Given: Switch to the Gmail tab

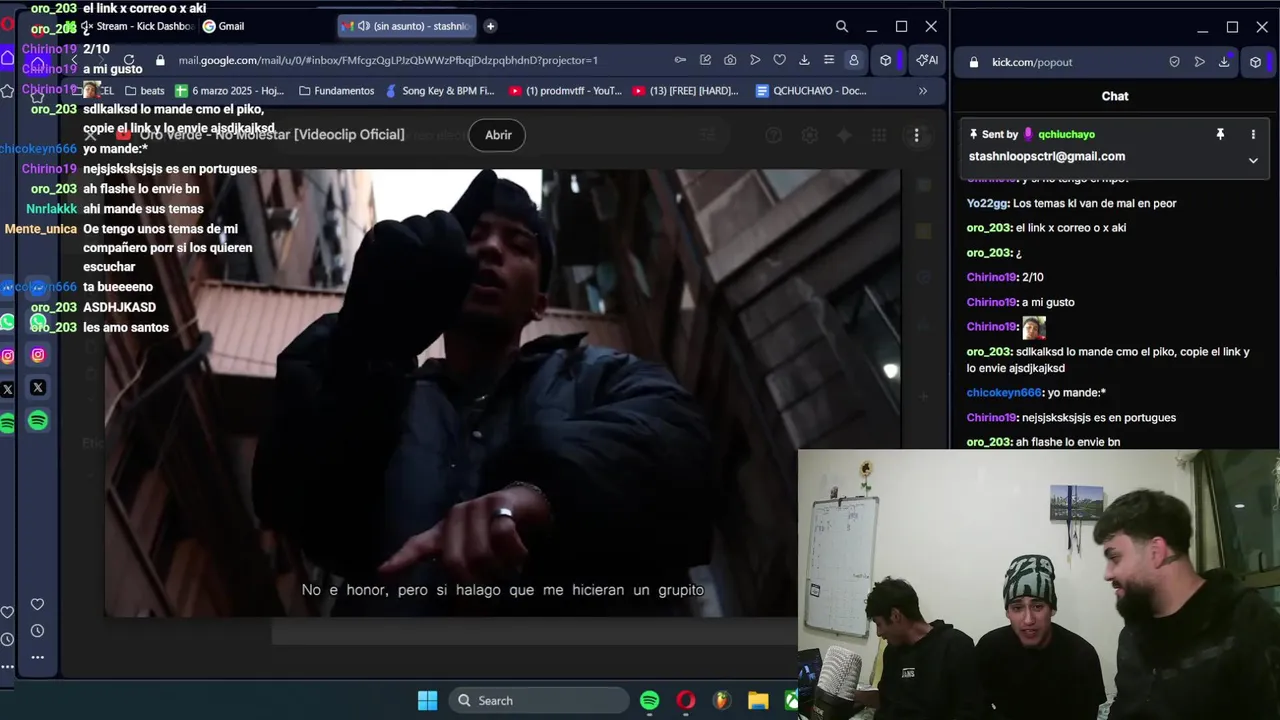Looking at the screenshot, I should [x=224, y=26].
